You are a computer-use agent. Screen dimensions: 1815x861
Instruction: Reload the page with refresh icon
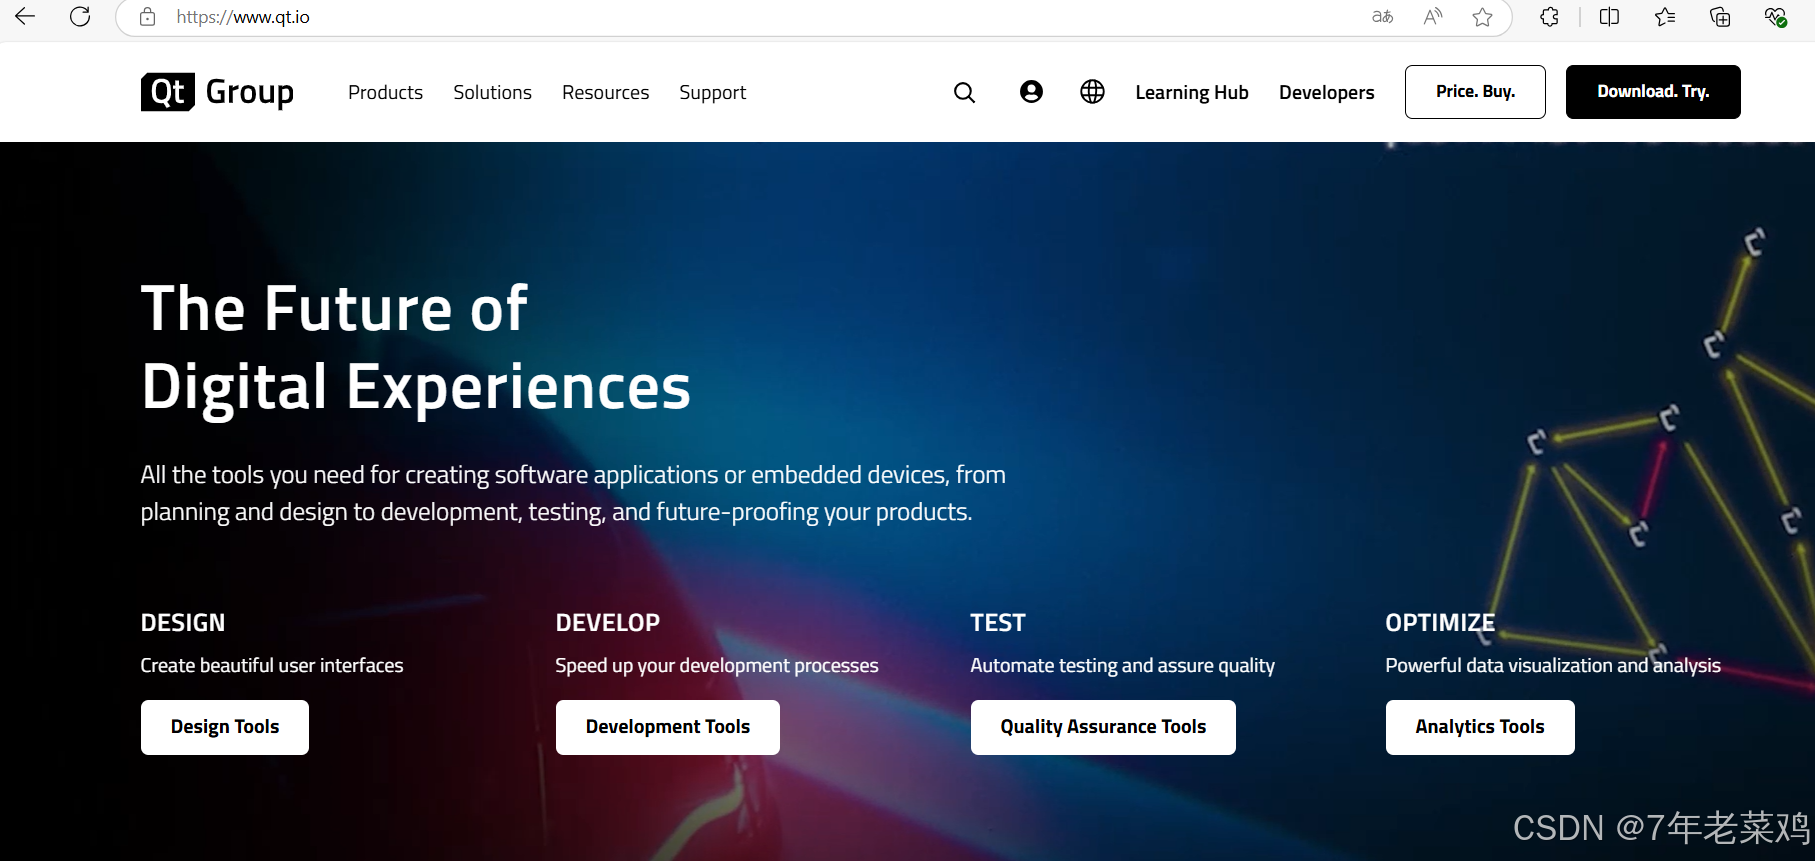click(80, 16)
